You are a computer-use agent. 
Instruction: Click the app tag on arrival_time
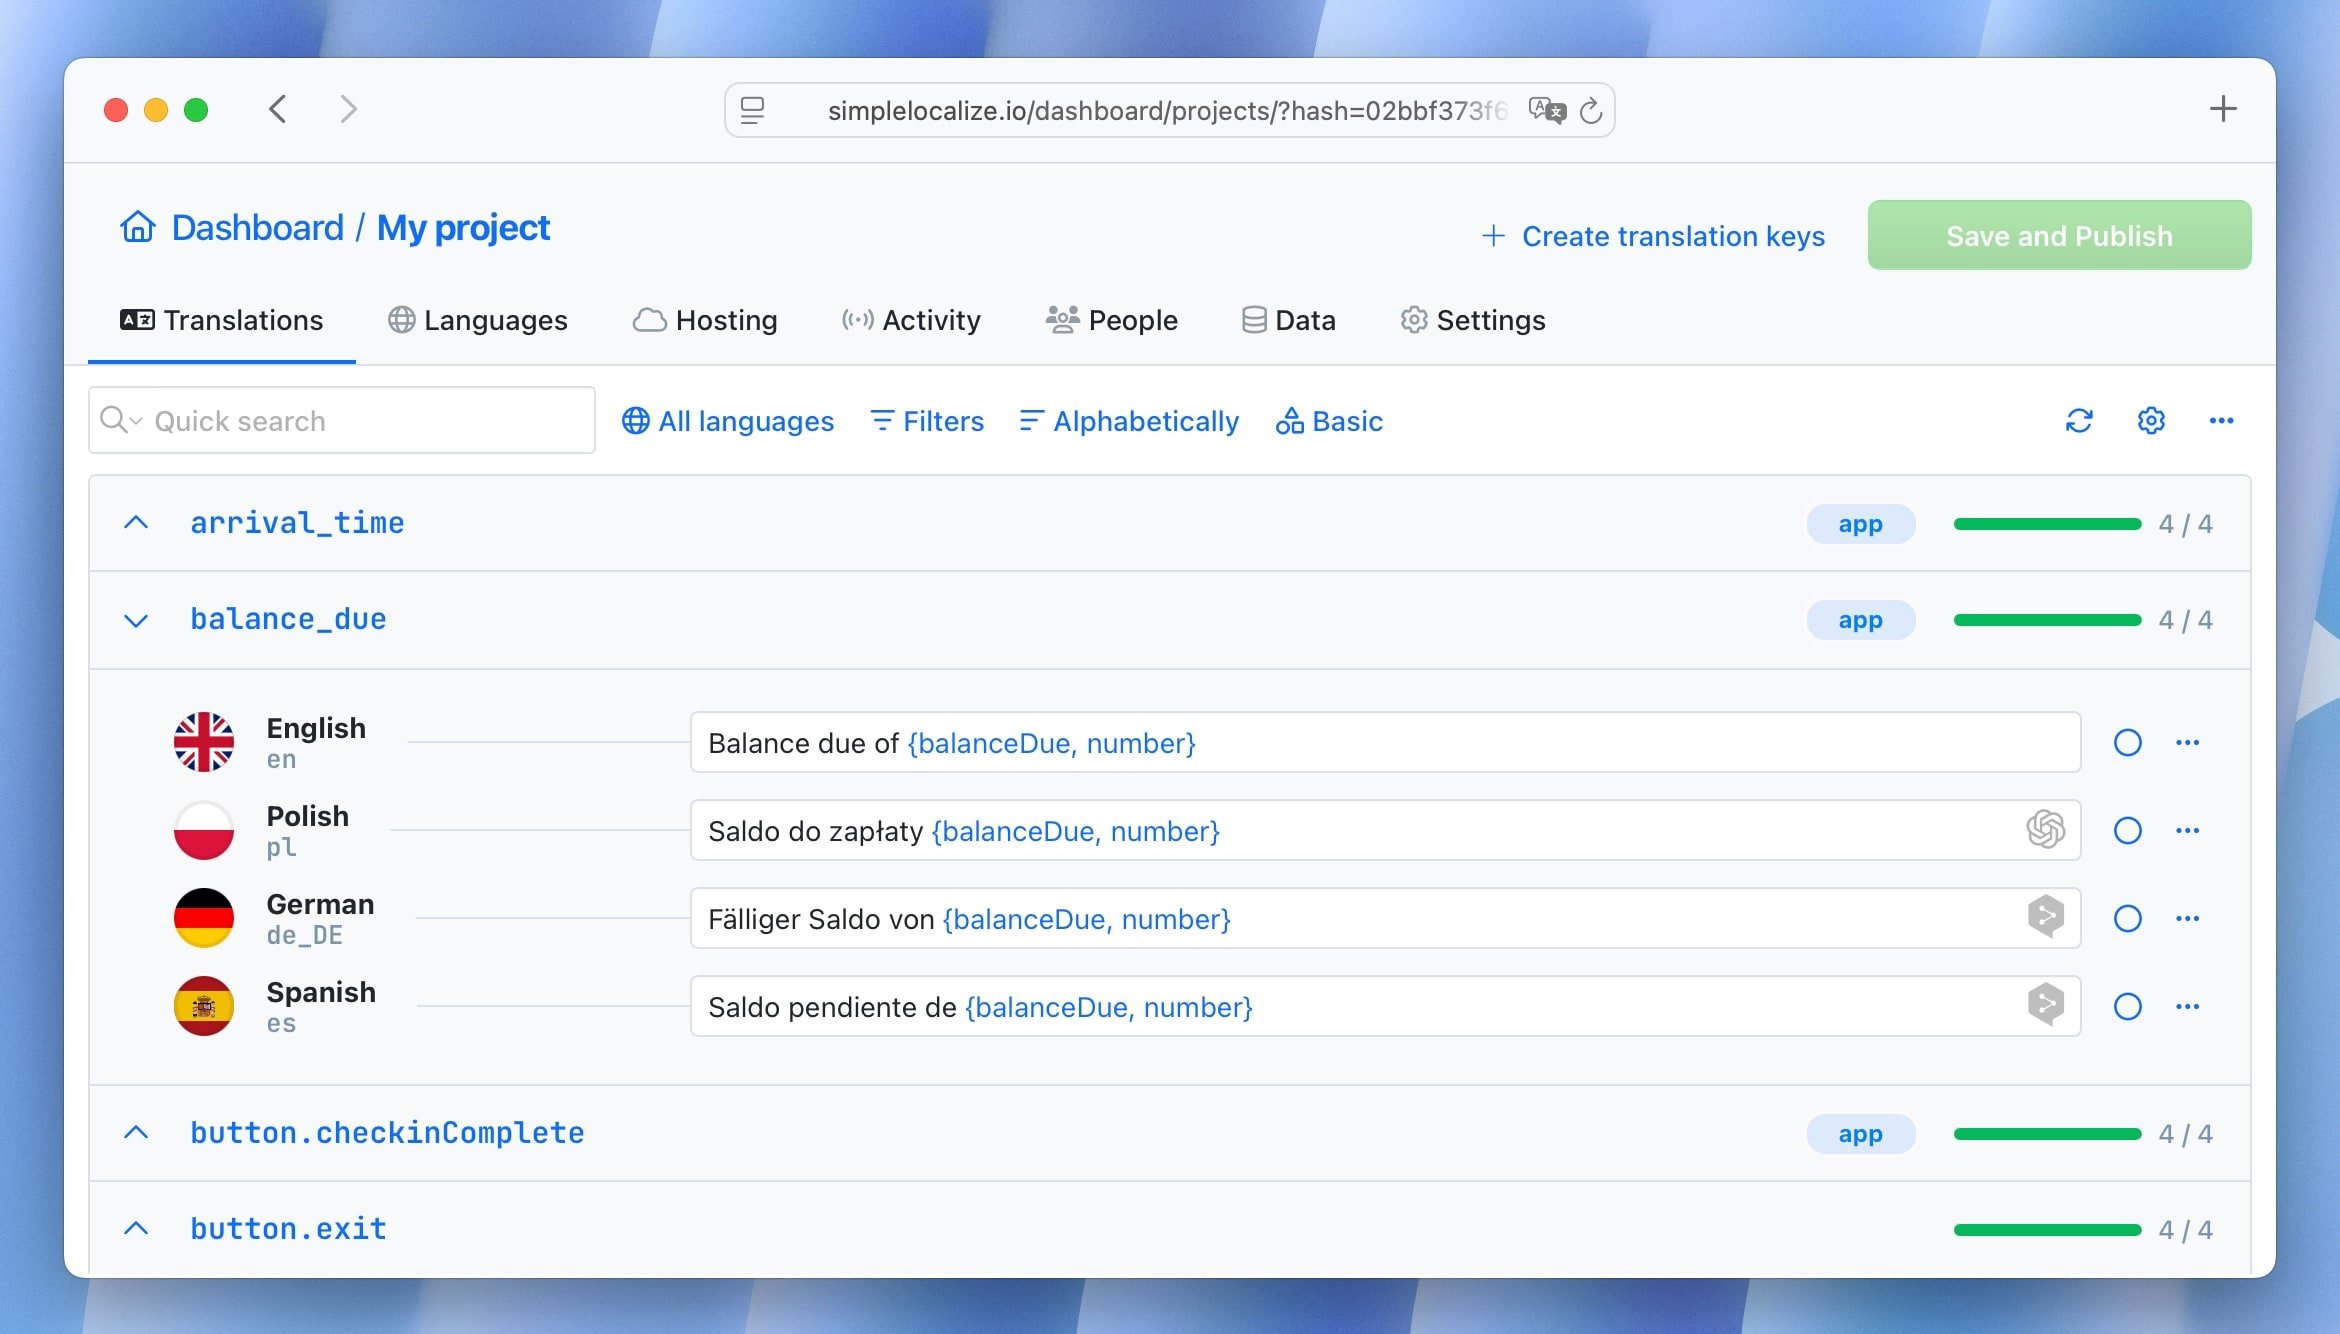1860,524
